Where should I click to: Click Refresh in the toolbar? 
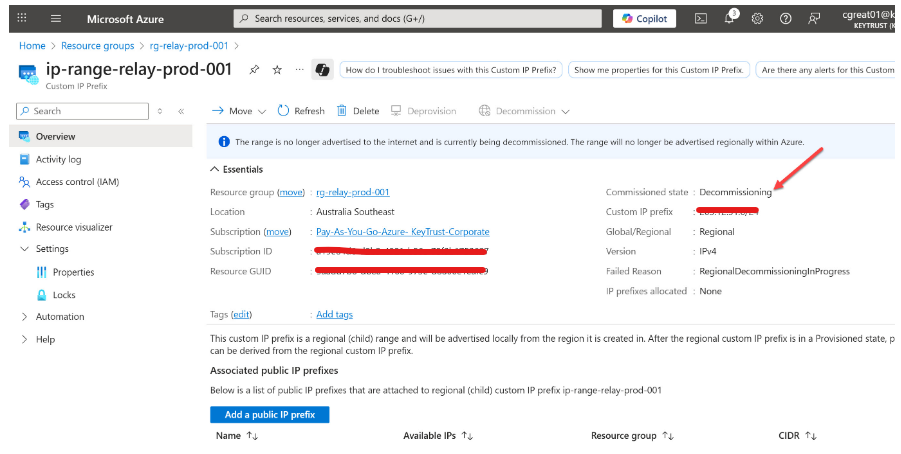301,111
